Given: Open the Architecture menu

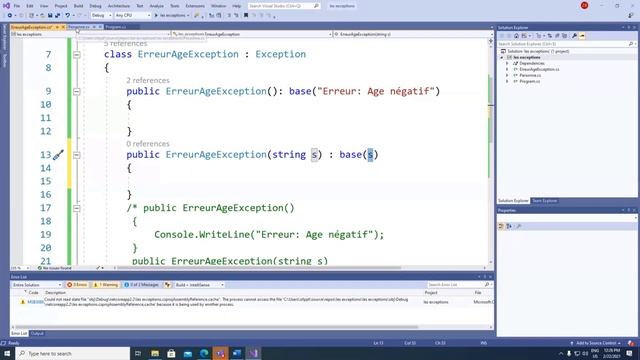Looking at the screenshot, I should click(119, 6).
